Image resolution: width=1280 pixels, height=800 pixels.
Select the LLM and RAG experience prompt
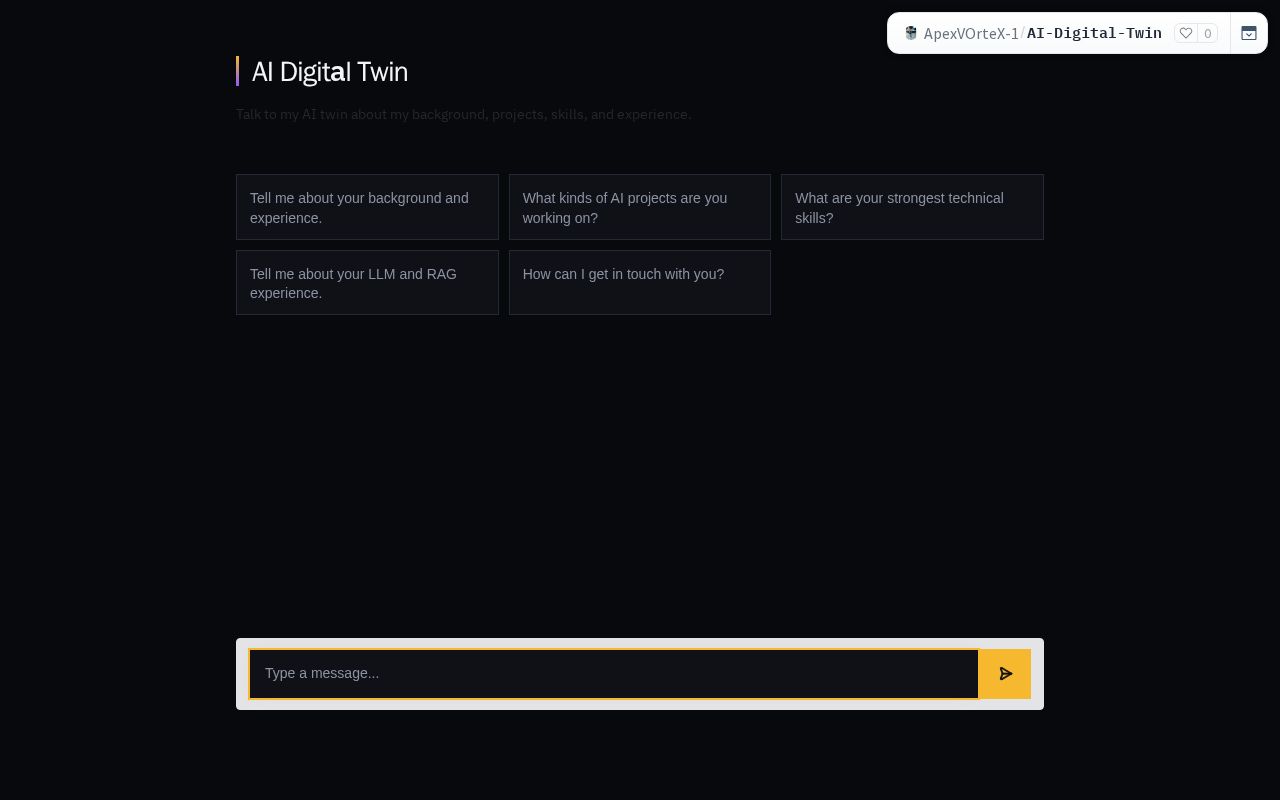[367, 283]
